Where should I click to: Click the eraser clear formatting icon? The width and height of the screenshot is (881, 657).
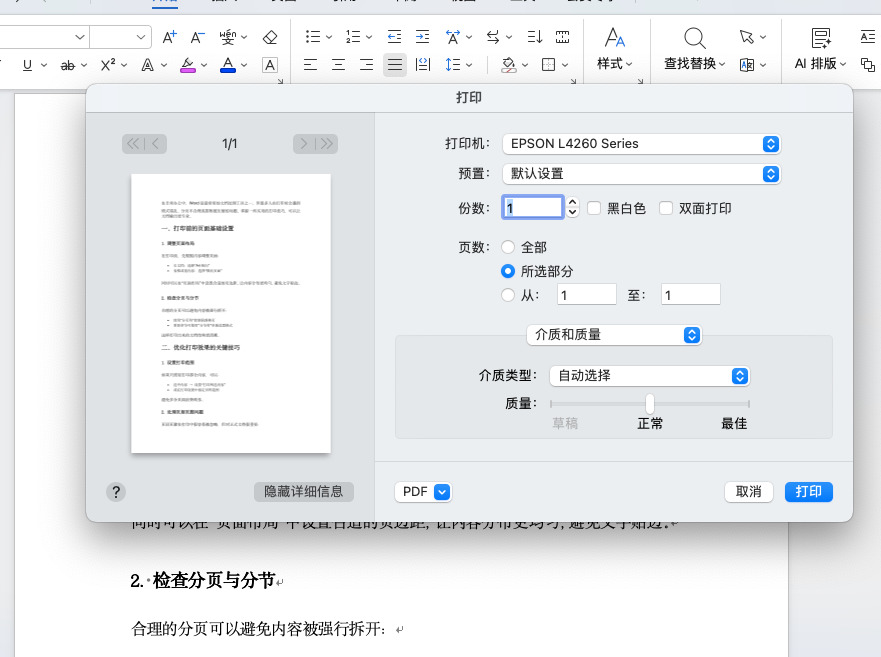tap(270, 37)
